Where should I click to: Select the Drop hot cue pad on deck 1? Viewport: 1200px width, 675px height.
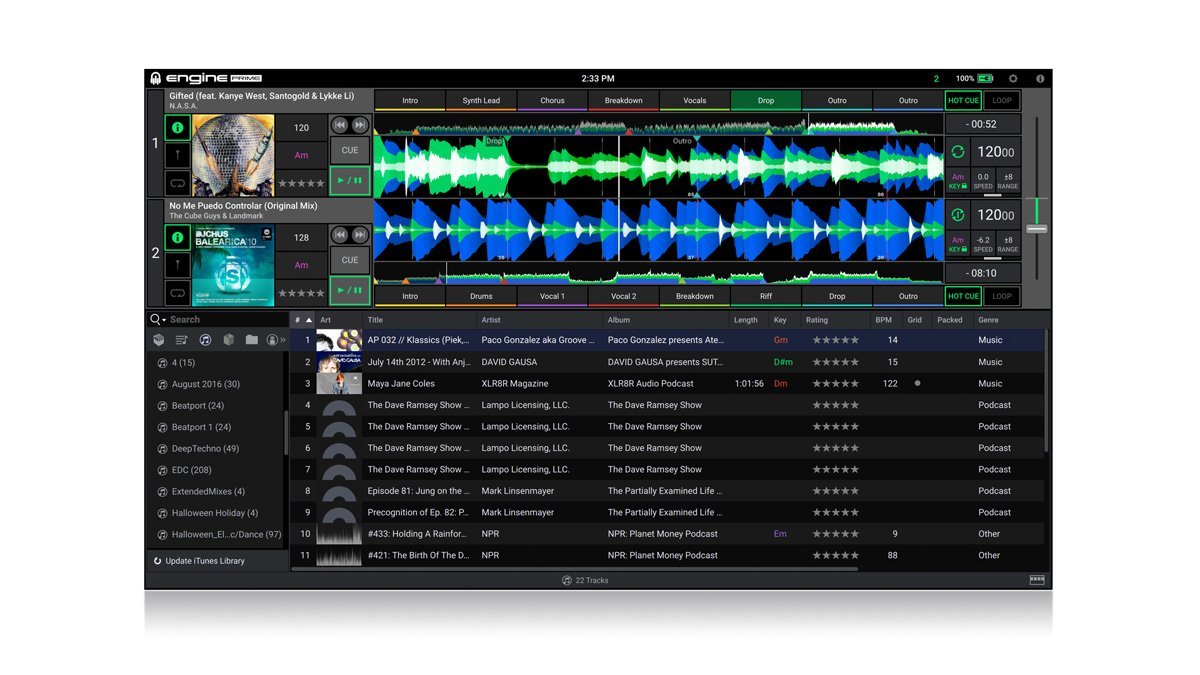tap(766, 100)
